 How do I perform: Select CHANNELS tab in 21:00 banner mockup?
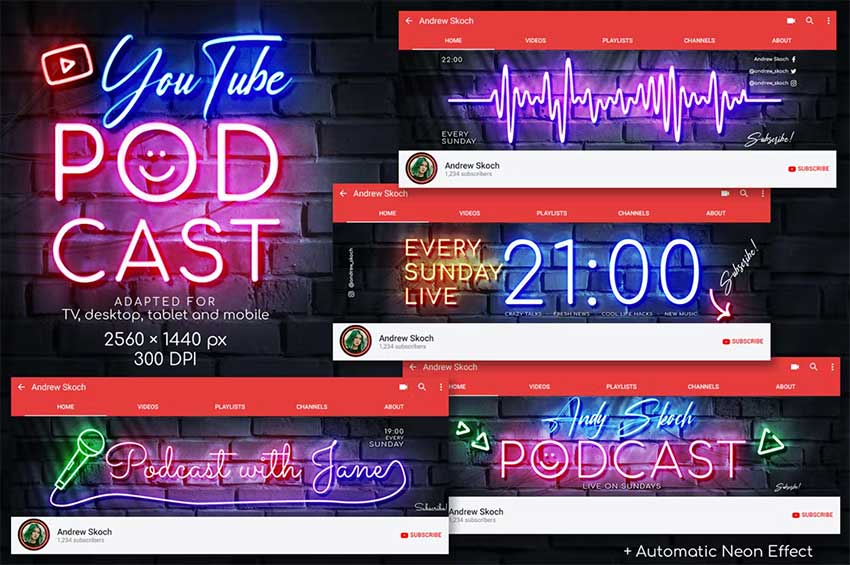(634, 213)
